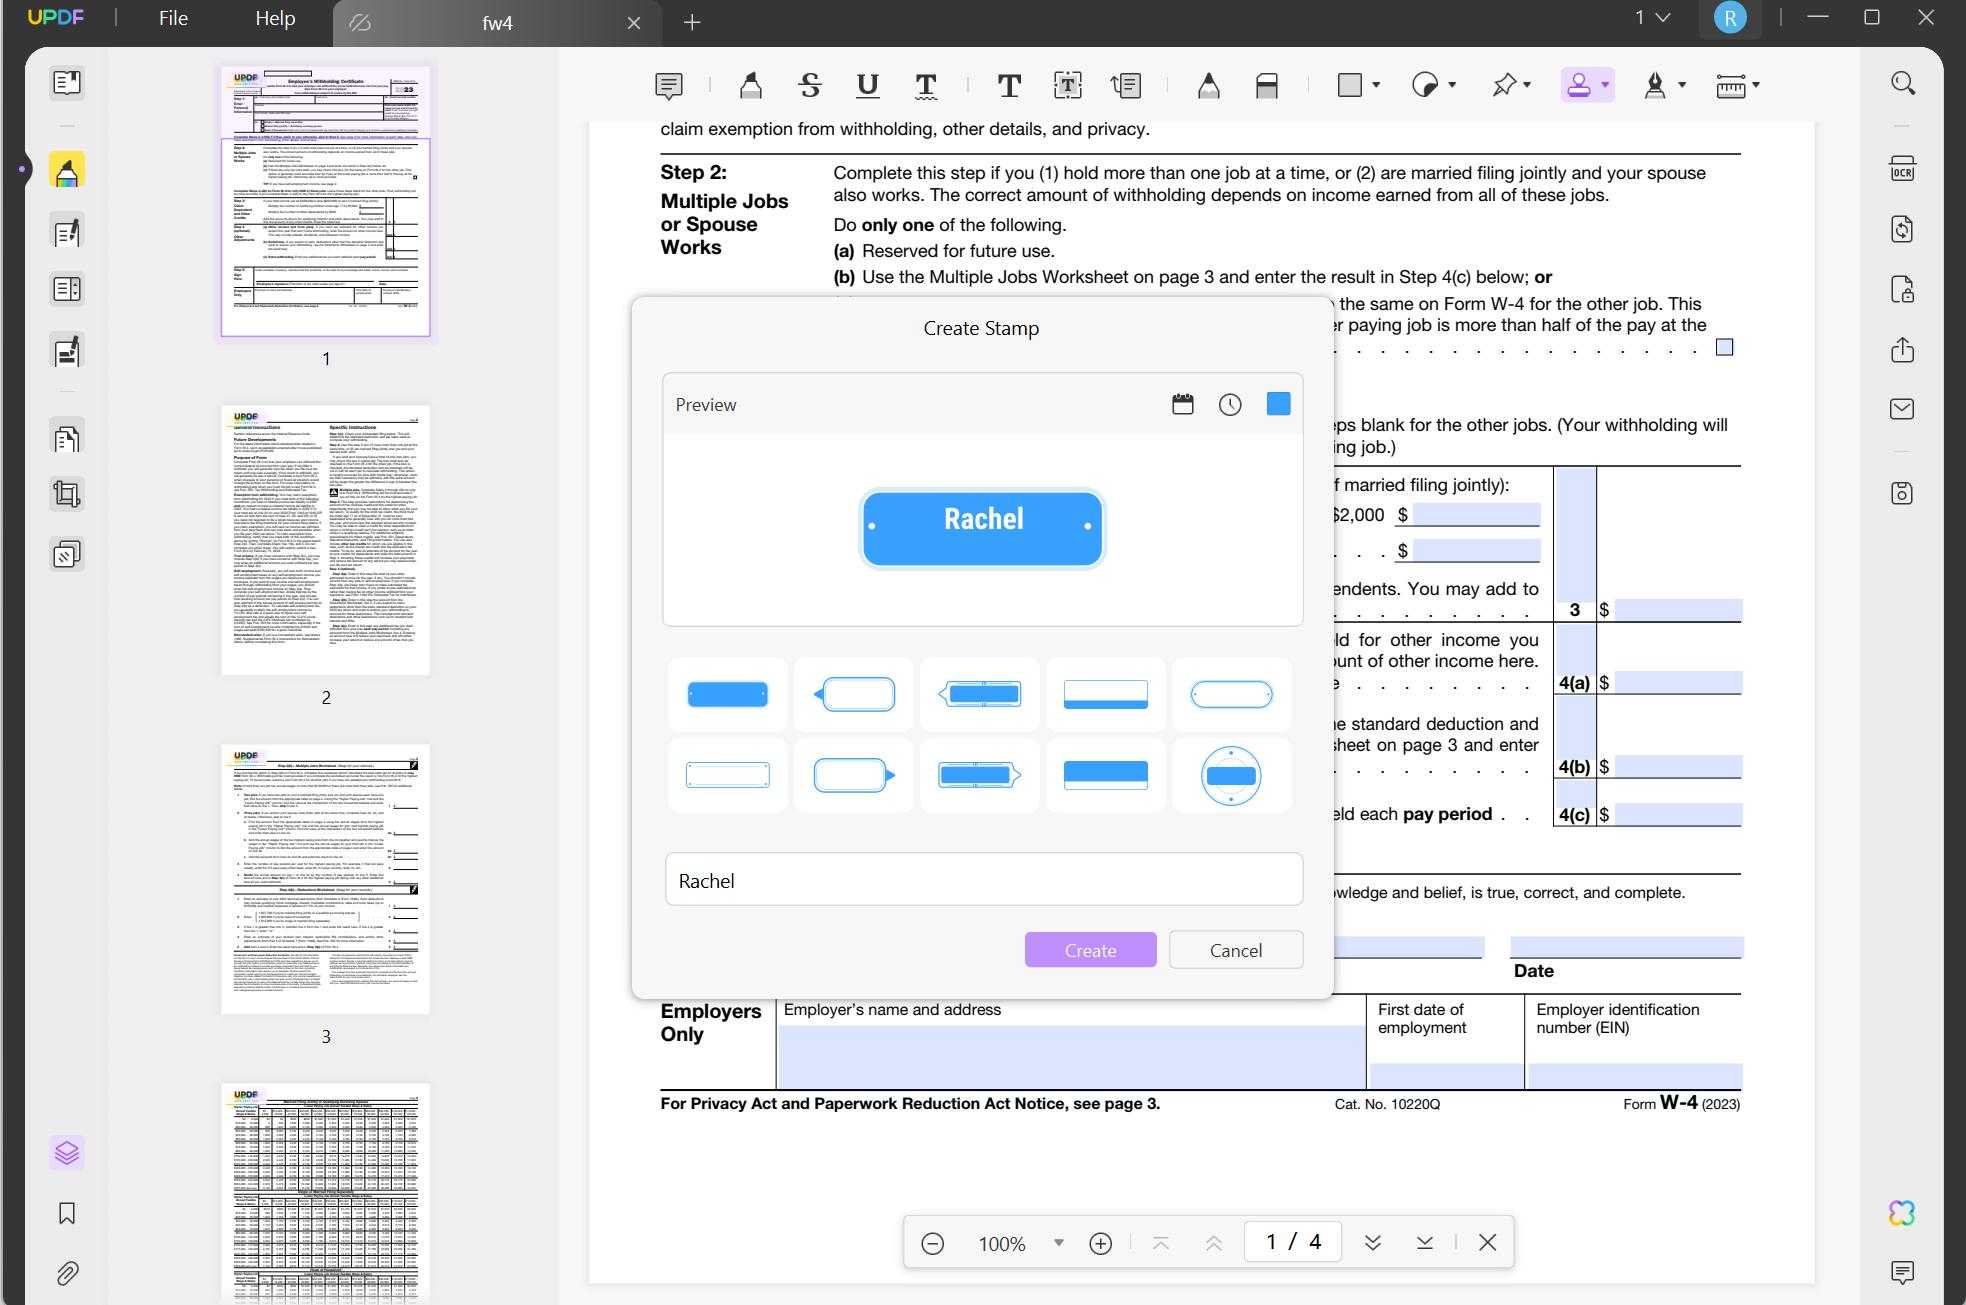Screen dimensions: 1966x1305
Task: Select the Sticky Note comment tool
Action: (x=668, y=86)
